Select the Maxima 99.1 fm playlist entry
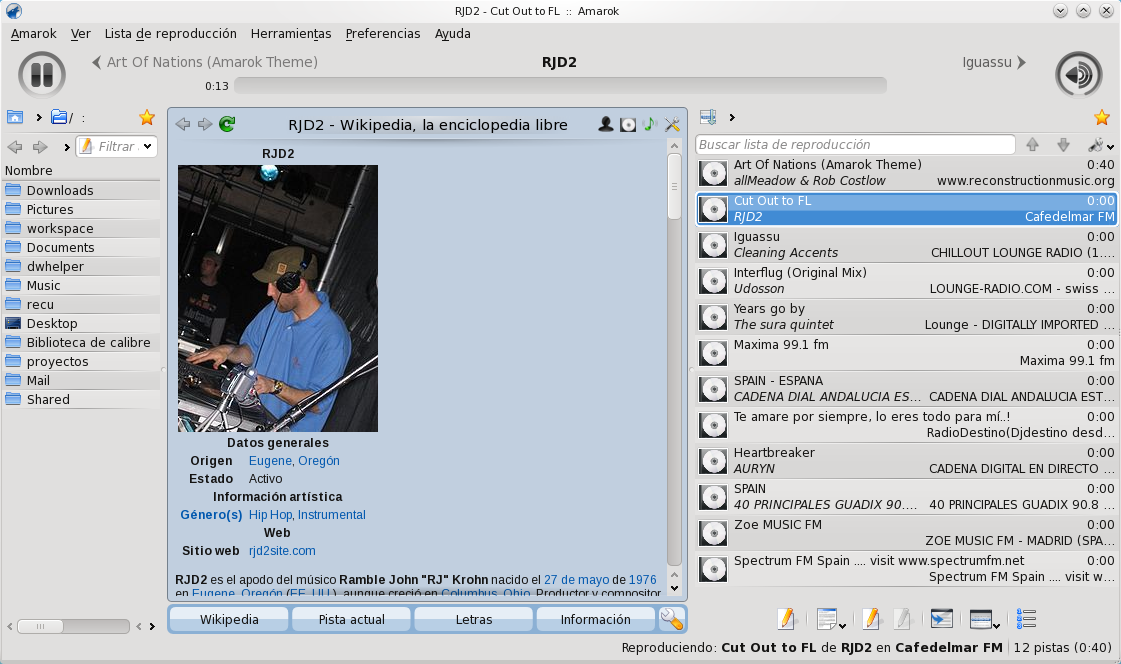 tap(907, 353)
